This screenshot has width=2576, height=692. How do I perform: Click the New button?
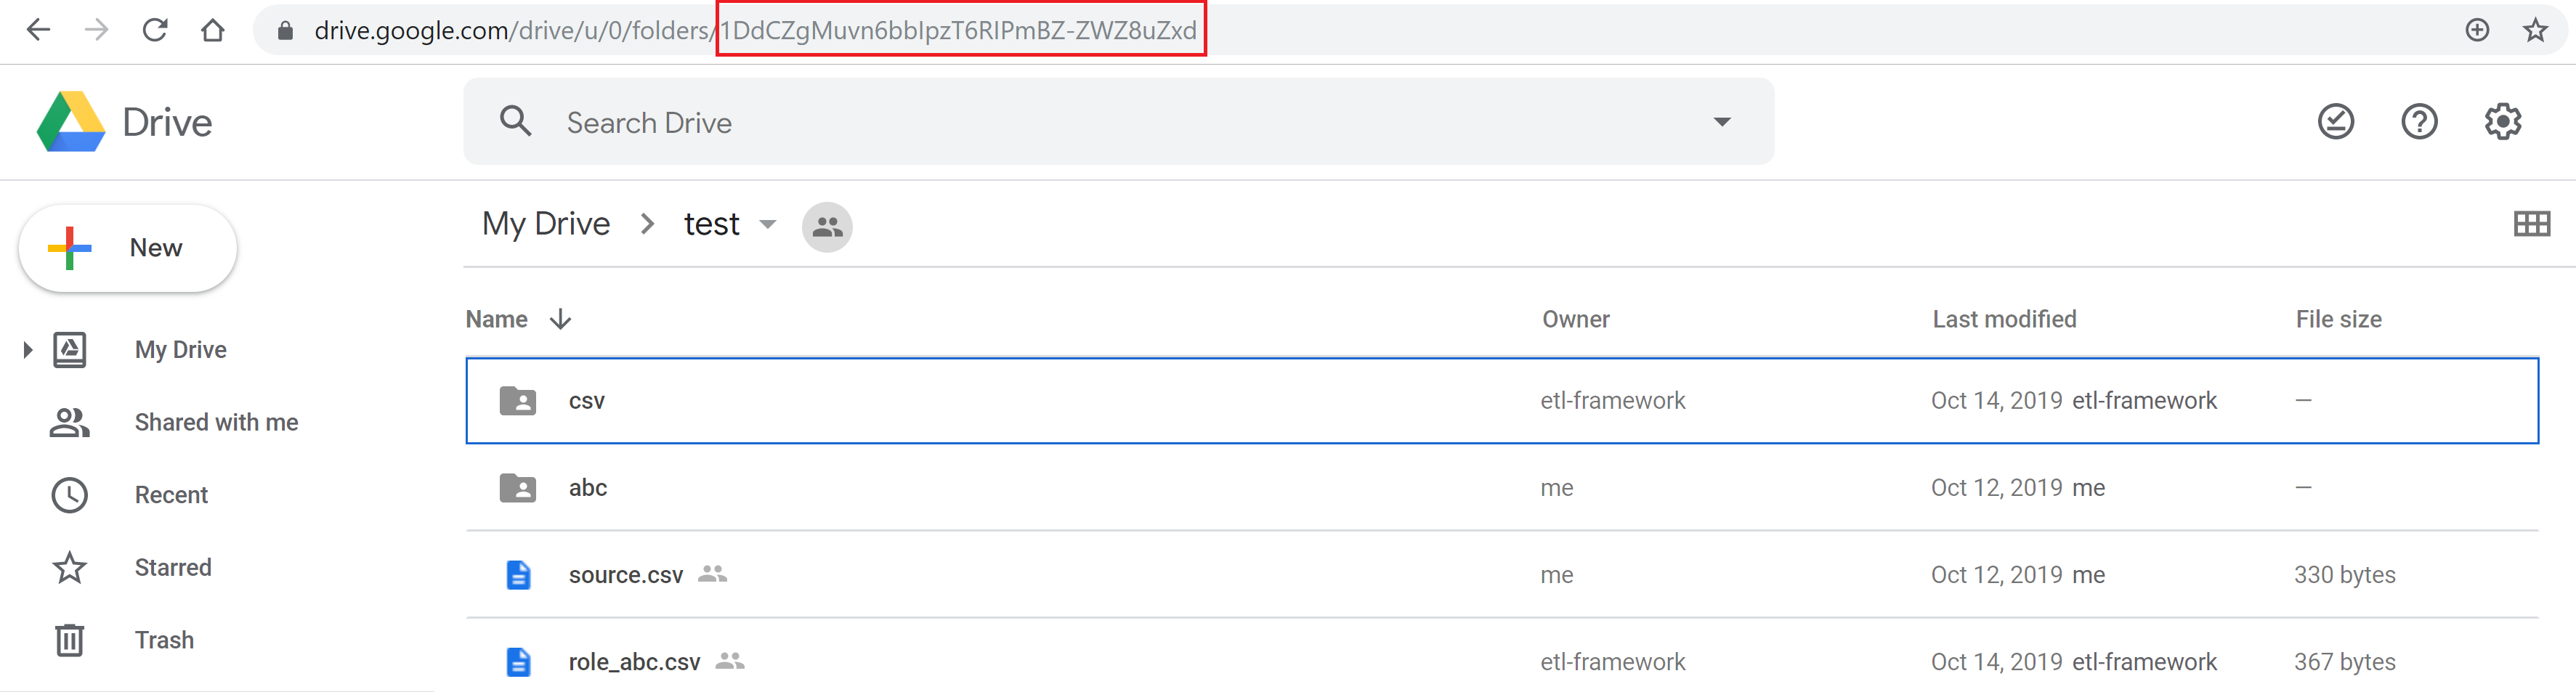click(x=128, y=248)
